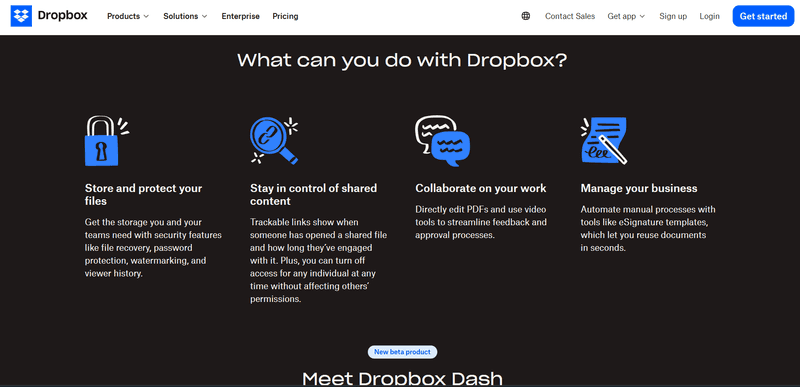
Task: Click the magnifying glass link illustration
Action: click(x=274, y=140)
